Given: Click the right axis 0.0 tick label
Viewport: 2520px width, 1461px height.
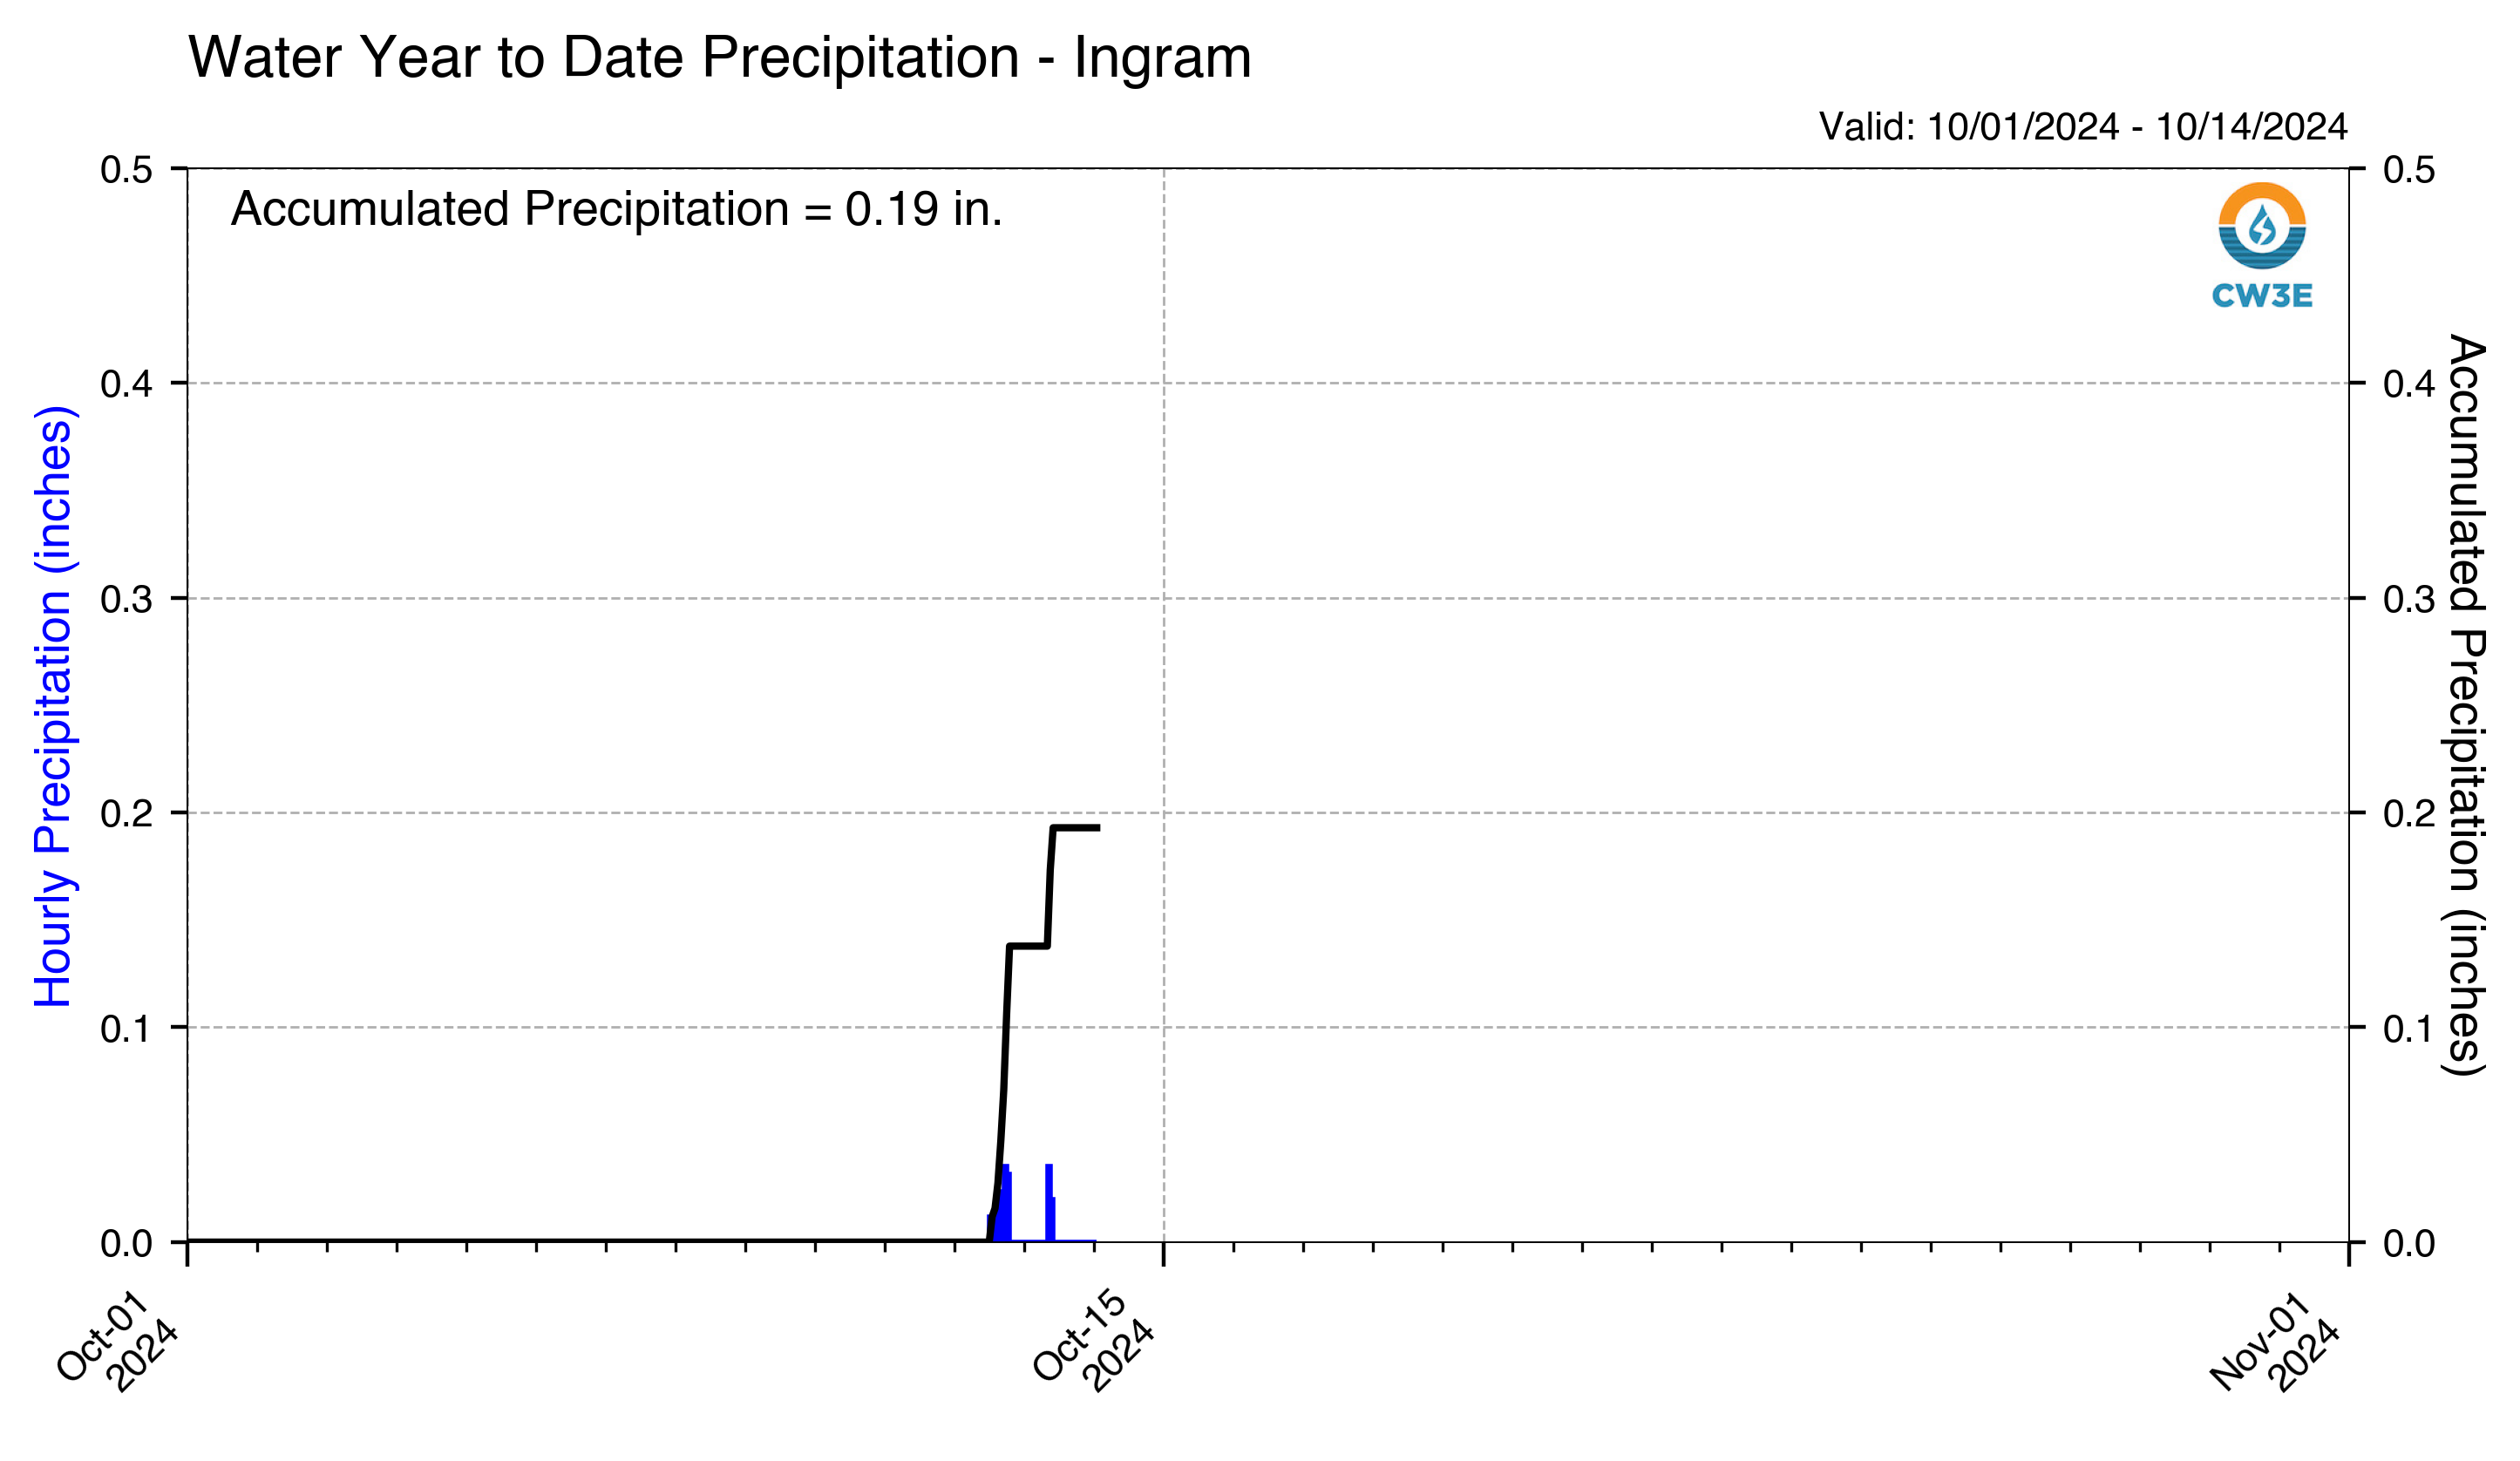Looking at the screenshot, I should point(2408,1244).
